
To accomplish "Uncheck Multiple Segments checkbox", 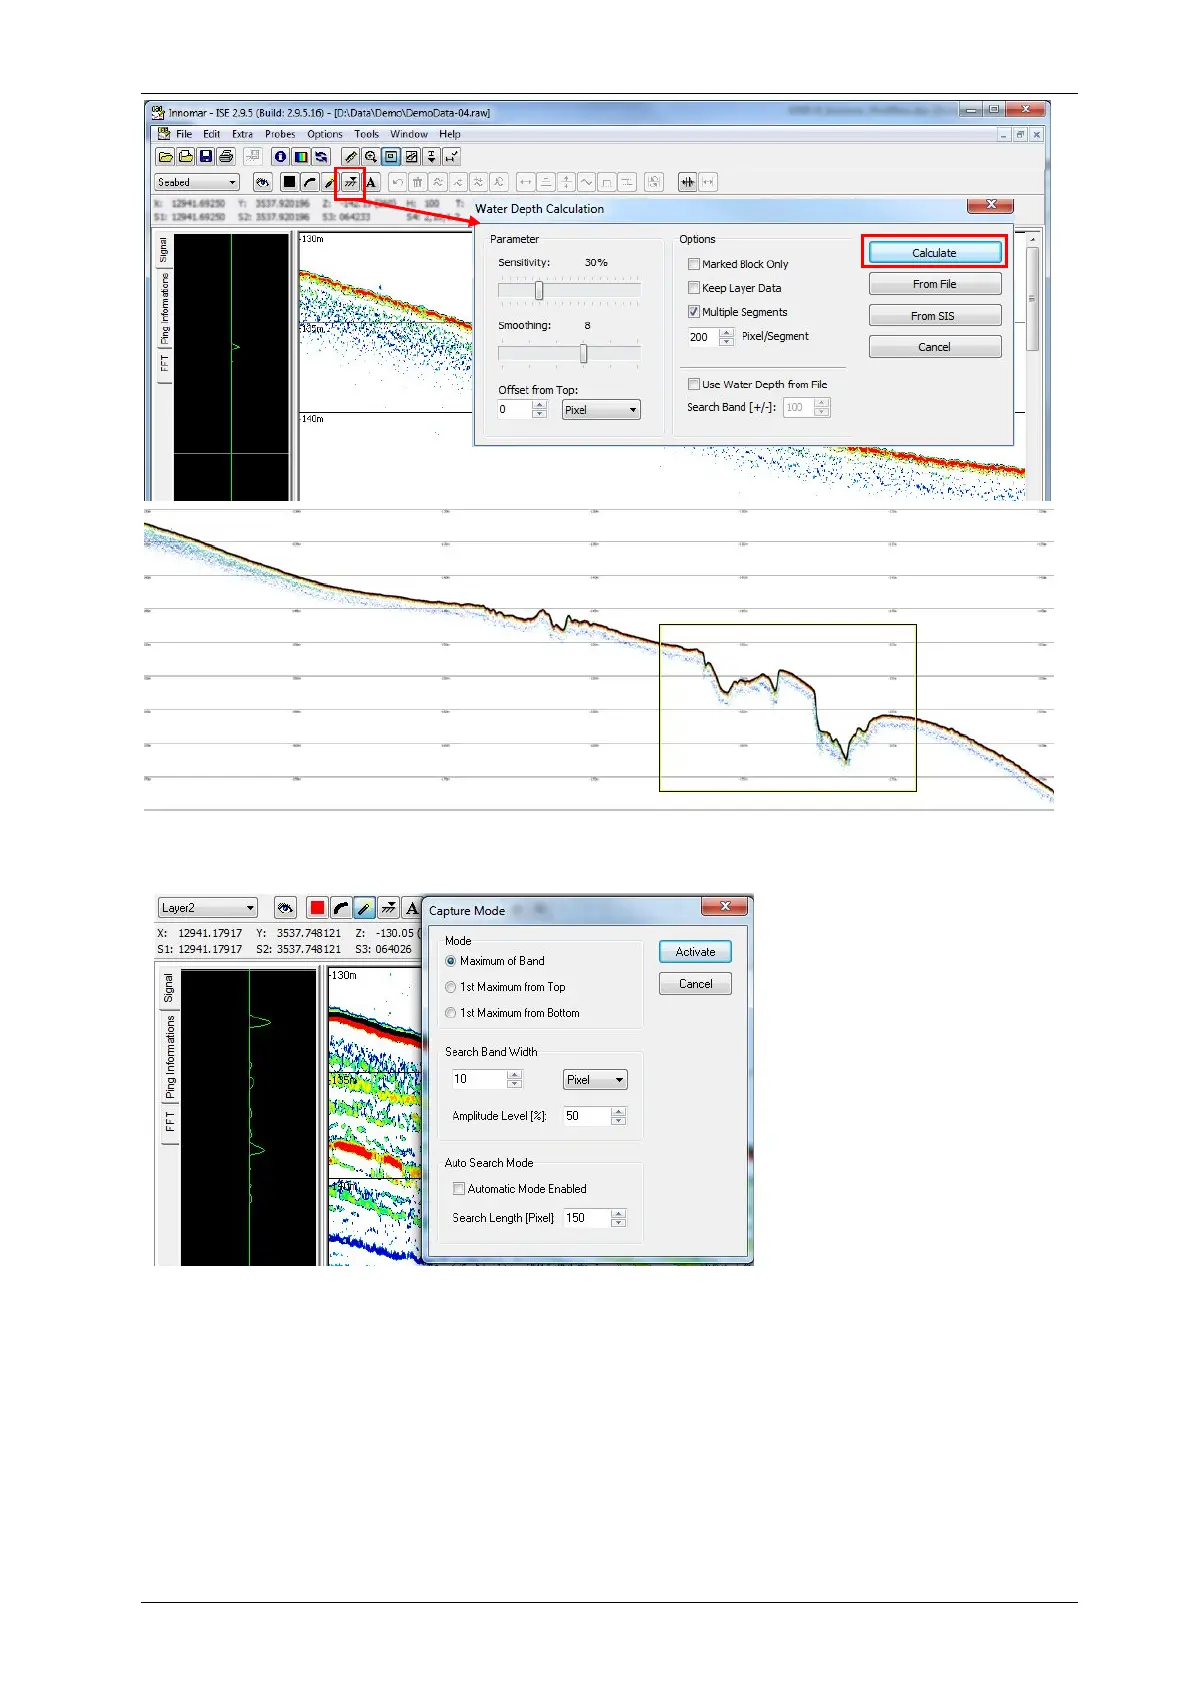I will pos(693,312).
